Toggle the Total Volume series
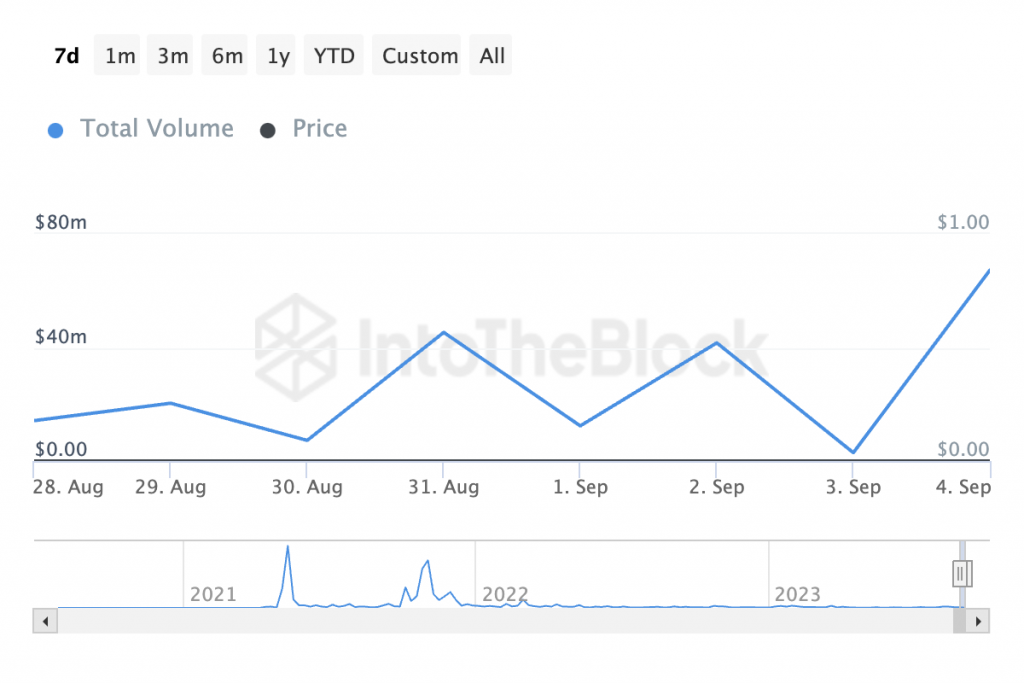The height and width of the screenshot is (683, 1024). click(157, 129)
